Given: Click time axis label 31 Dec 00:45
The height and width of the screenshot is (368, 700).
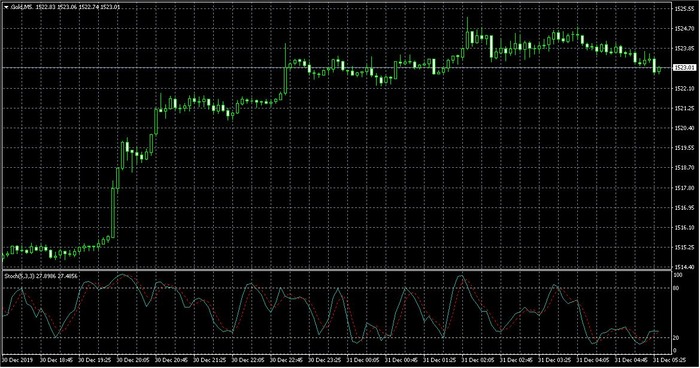Looking at the screenshot, I should click(401, 360).
